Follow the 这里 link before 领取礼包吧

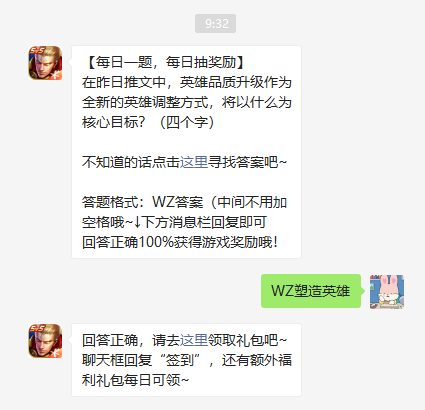pyautogui.click(x=194, y=340)
